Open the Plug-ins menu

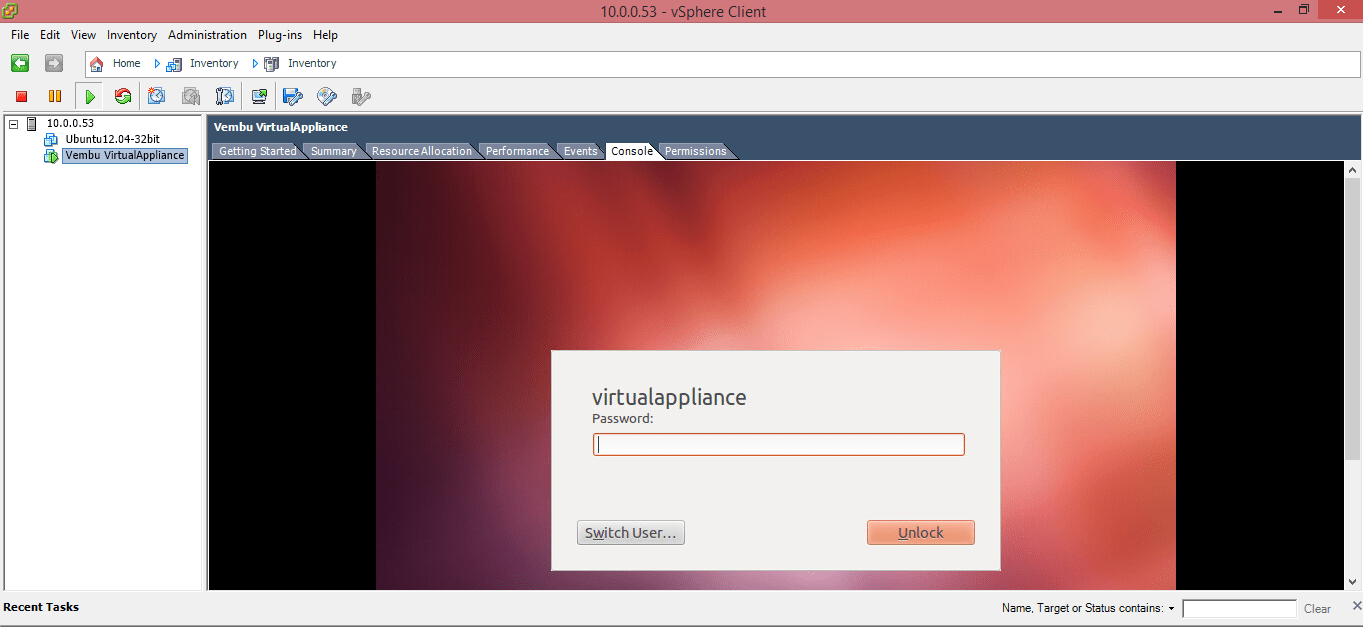tap(279, 34)
